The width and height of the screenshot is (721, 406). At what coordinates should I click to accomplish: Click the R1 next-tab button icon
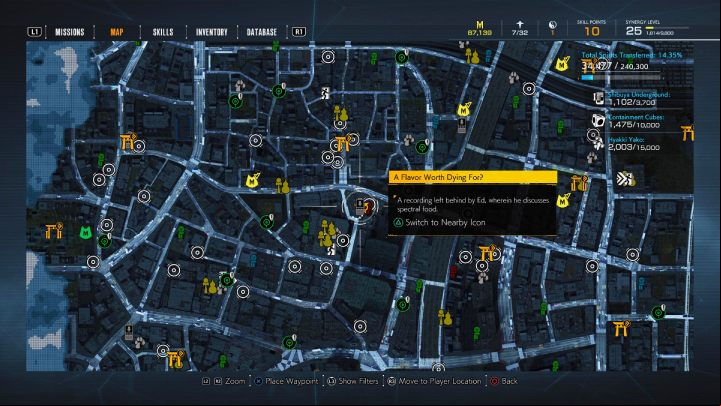coord(299,32)
